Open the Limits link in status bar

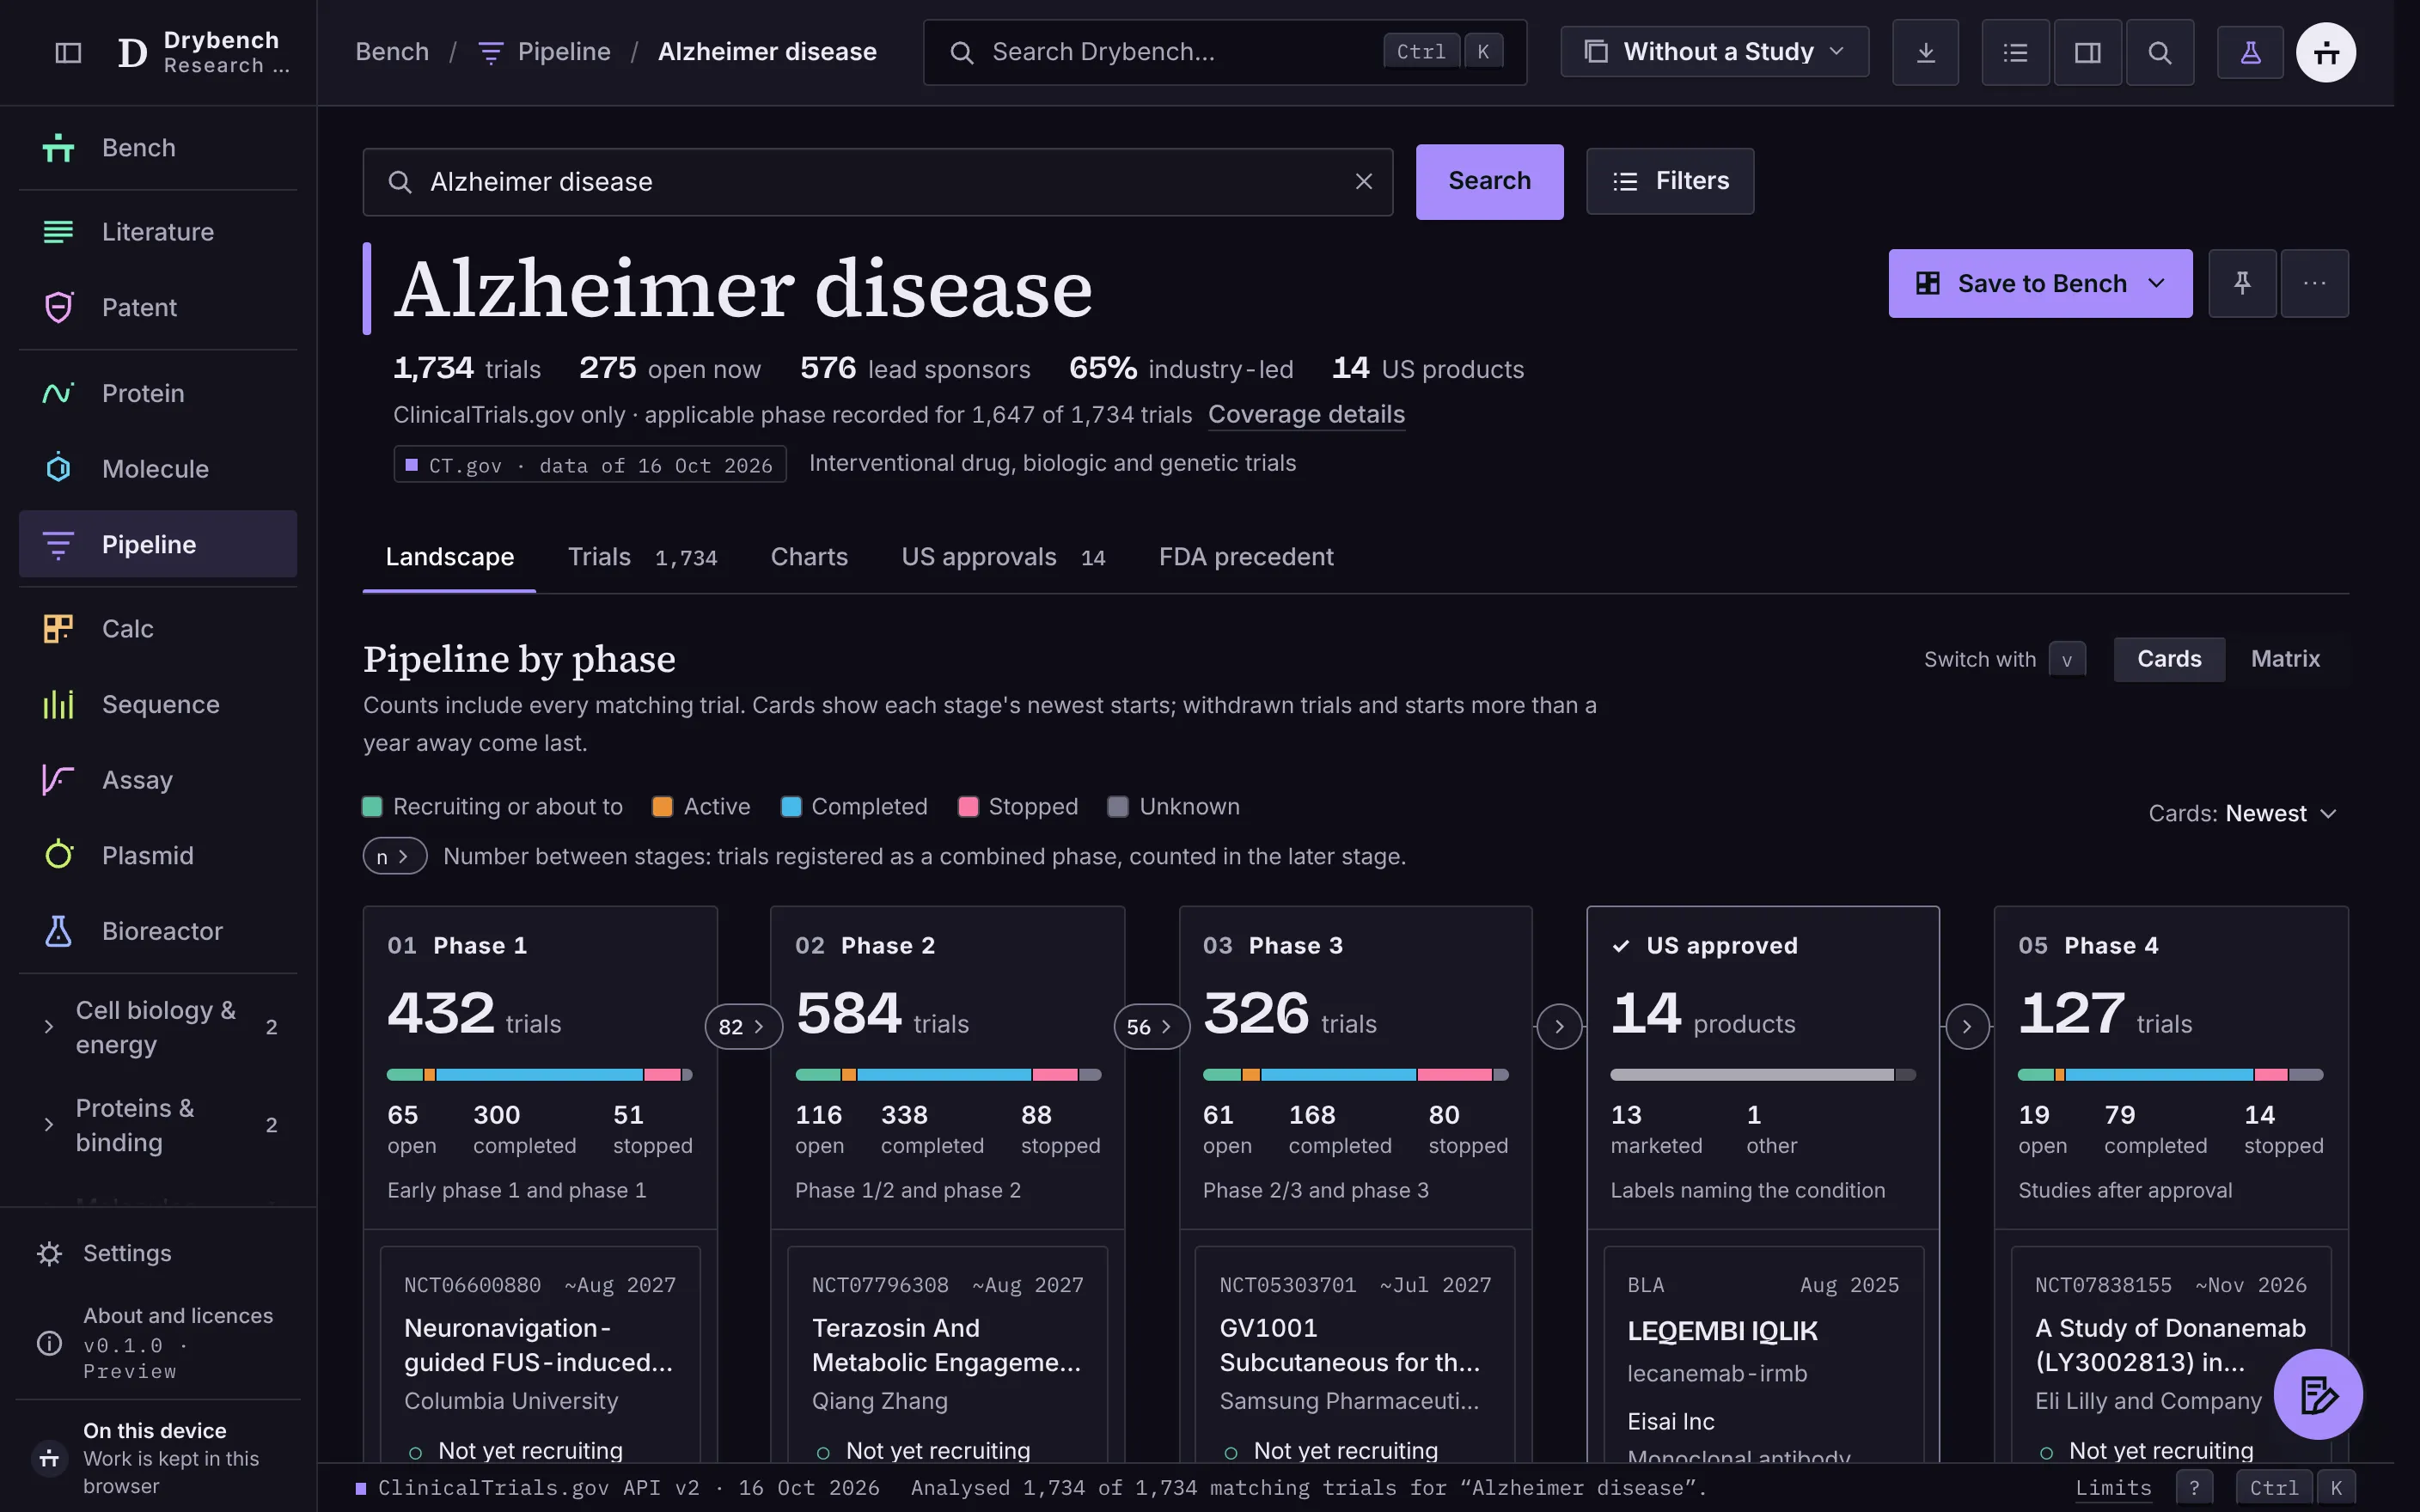point(2112,1488)
